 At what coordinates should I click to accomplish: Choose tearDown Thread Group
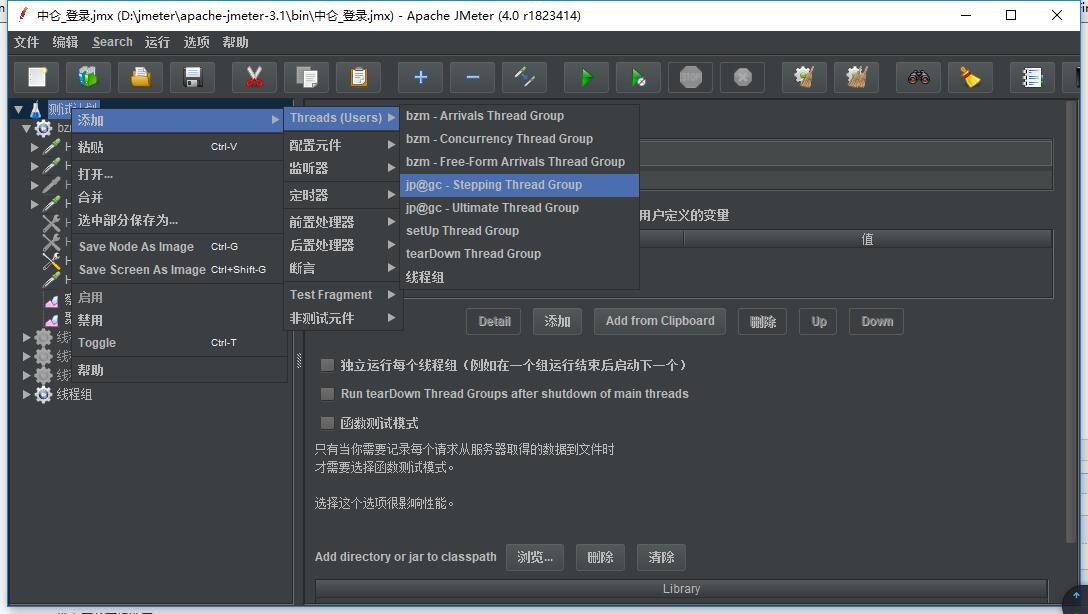(519, 253)
